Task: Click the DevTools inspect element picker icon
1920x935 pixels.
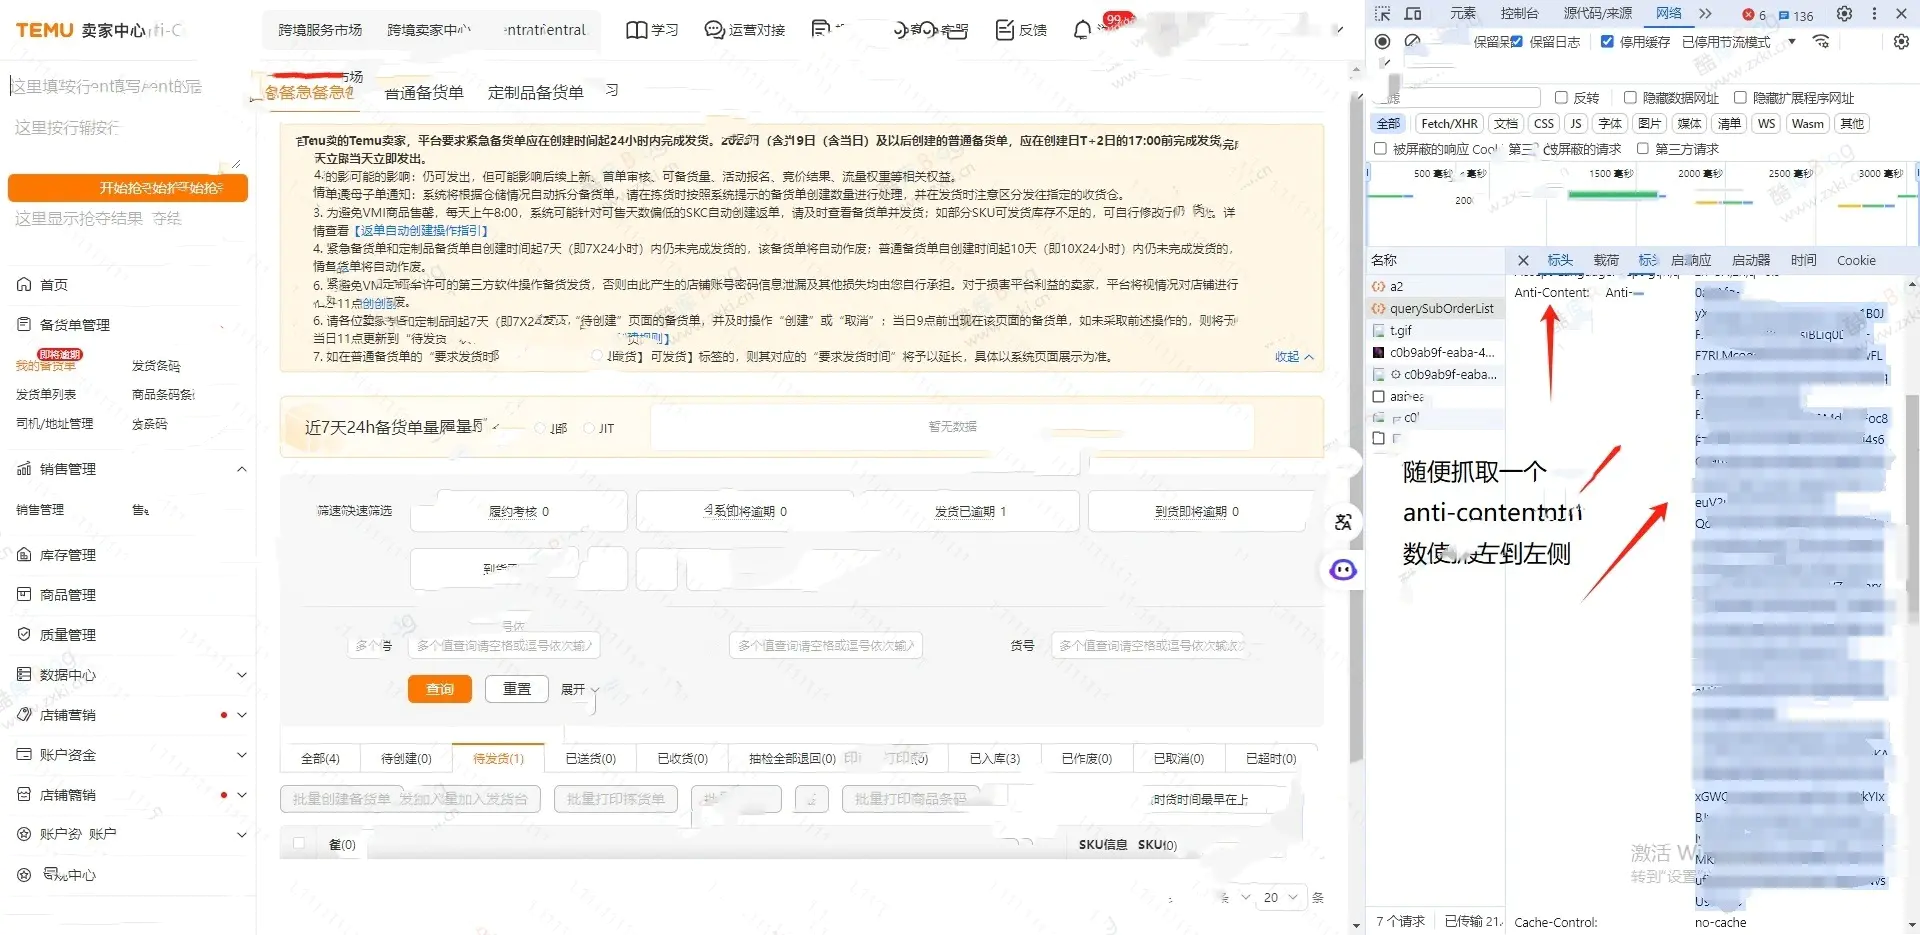Action: [x=1383, y=14]
